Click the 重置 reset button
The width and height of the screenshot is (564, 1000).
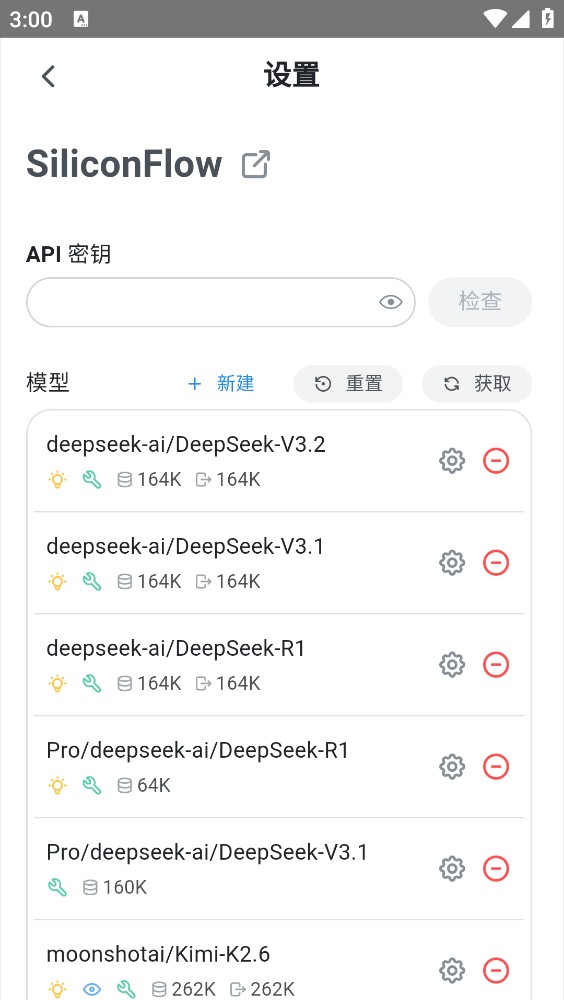(x=348, y=383)
